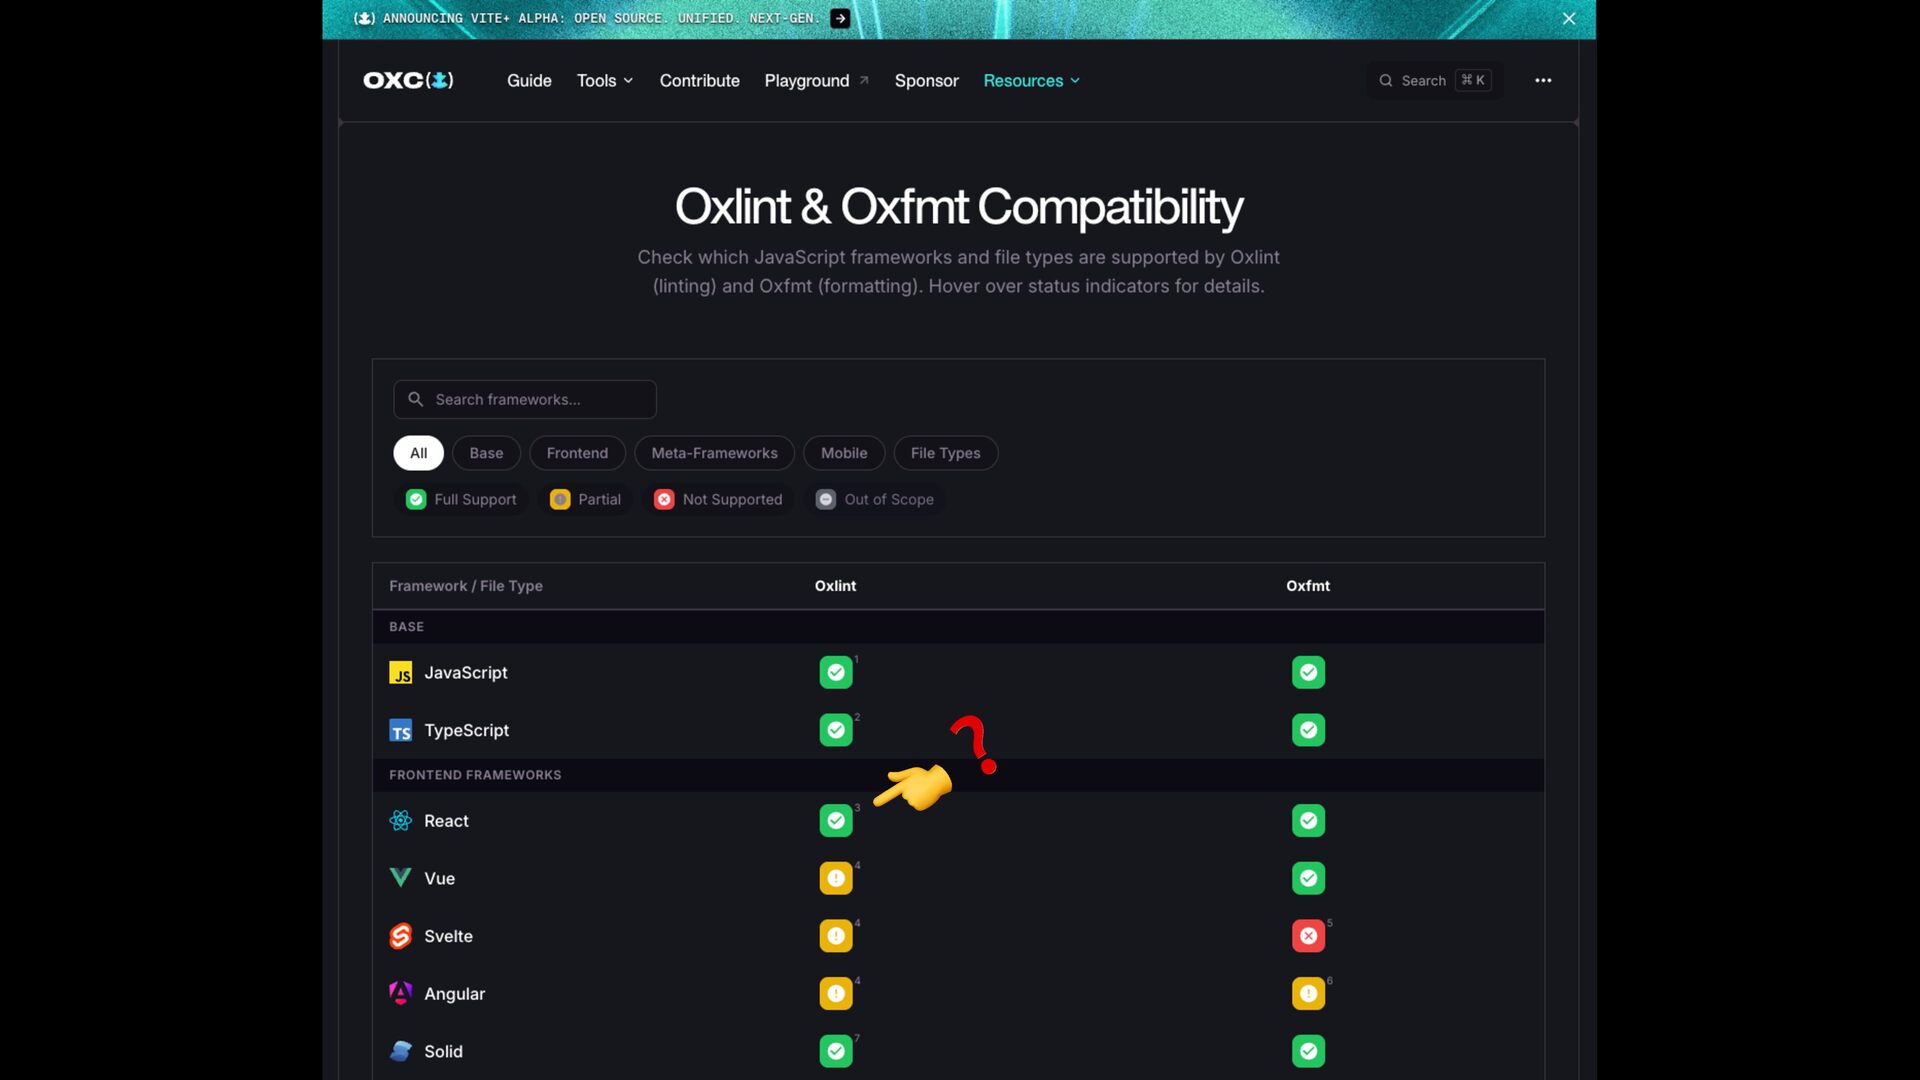Screen dimensions: 1920x1080
Task: Click the Angular Oxfmt partial-support icon
Action: (1308, 994)
